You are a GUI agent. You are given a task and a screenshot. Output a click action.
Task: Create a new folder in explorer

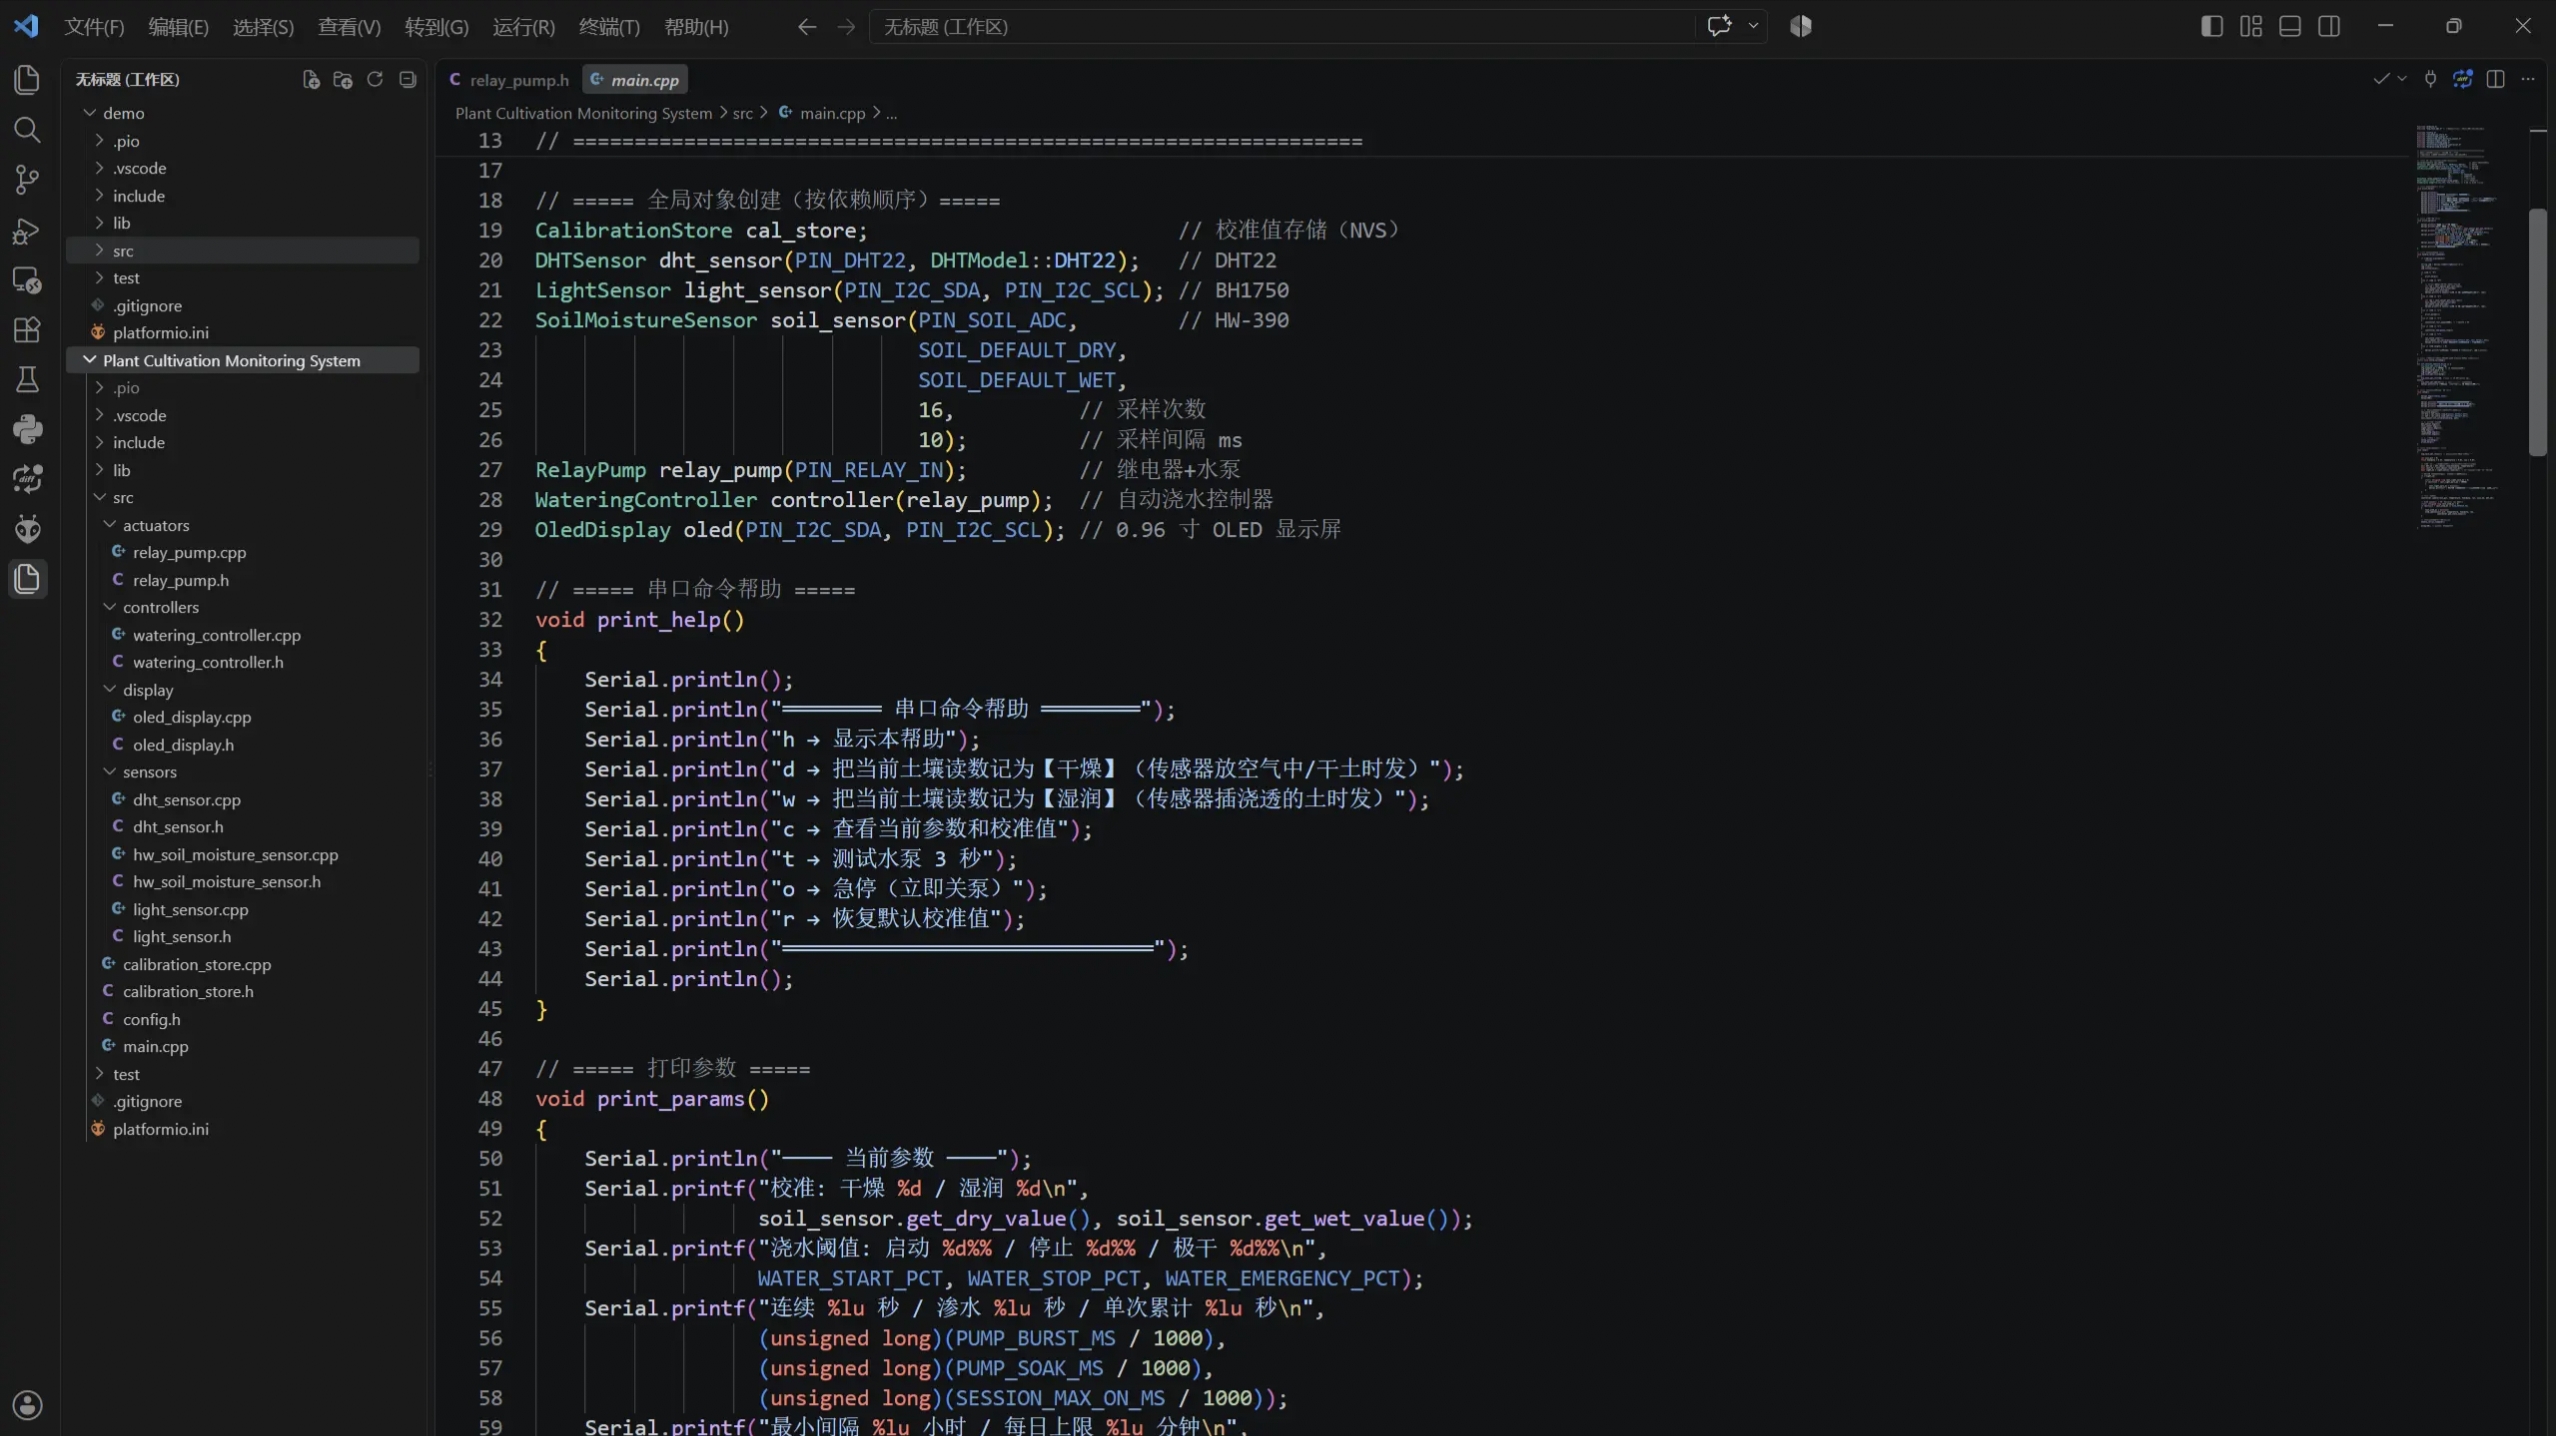[343, 79]
